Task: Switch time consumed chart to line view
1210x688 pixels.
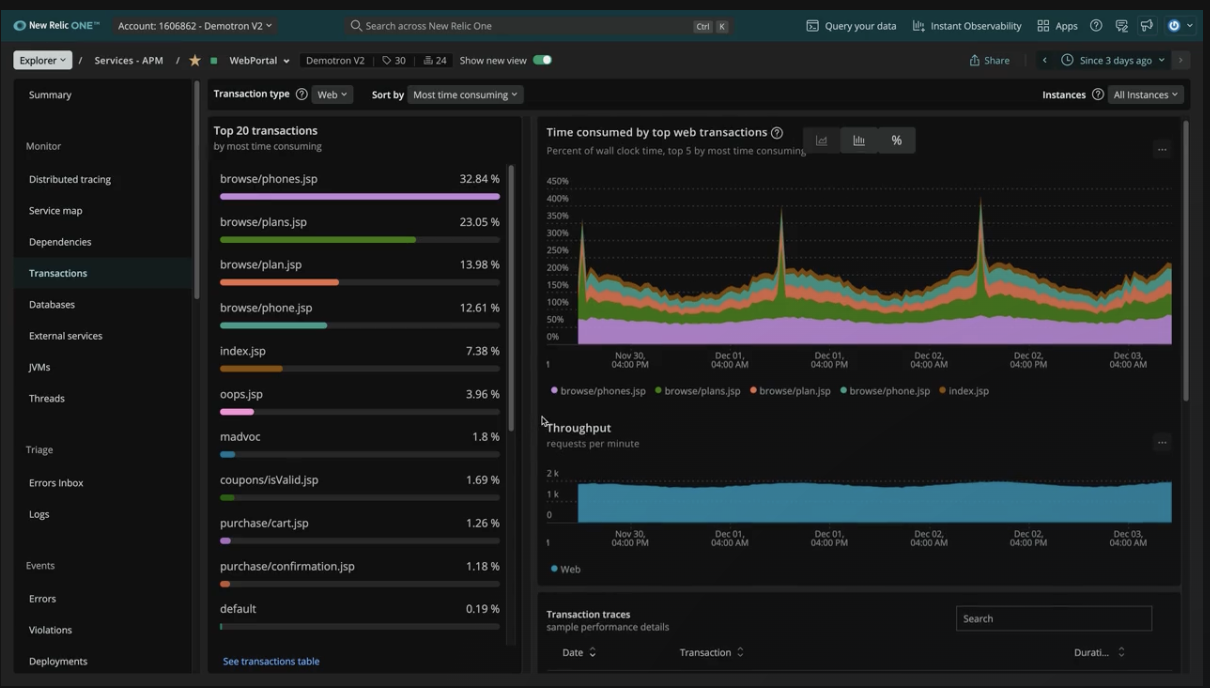Action: click(x=821, y=140)
